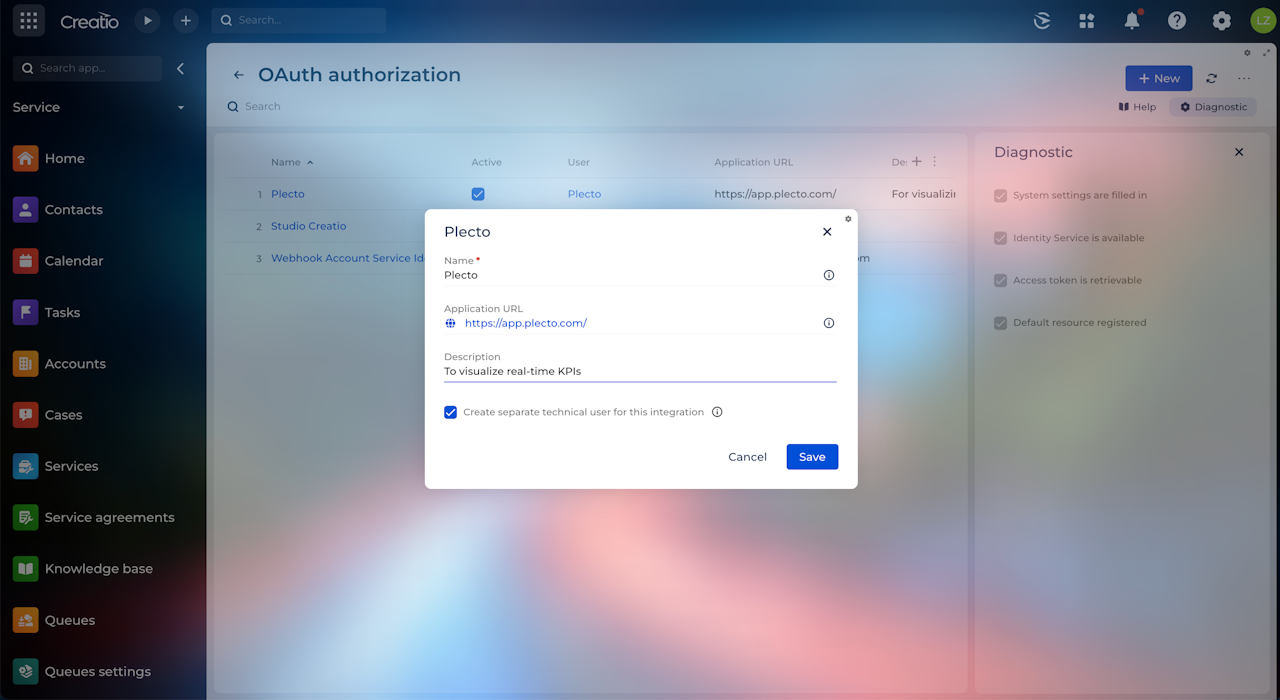
Task: Open the marketplace apps icon in top bar
Action: [1087, 20]
